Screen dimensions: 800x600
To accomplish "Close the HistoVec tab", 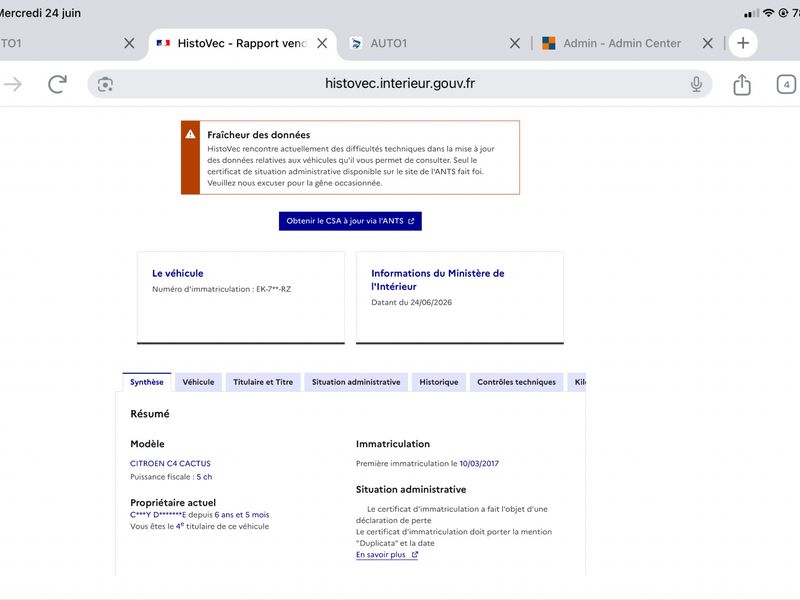I will coord(322,43).
